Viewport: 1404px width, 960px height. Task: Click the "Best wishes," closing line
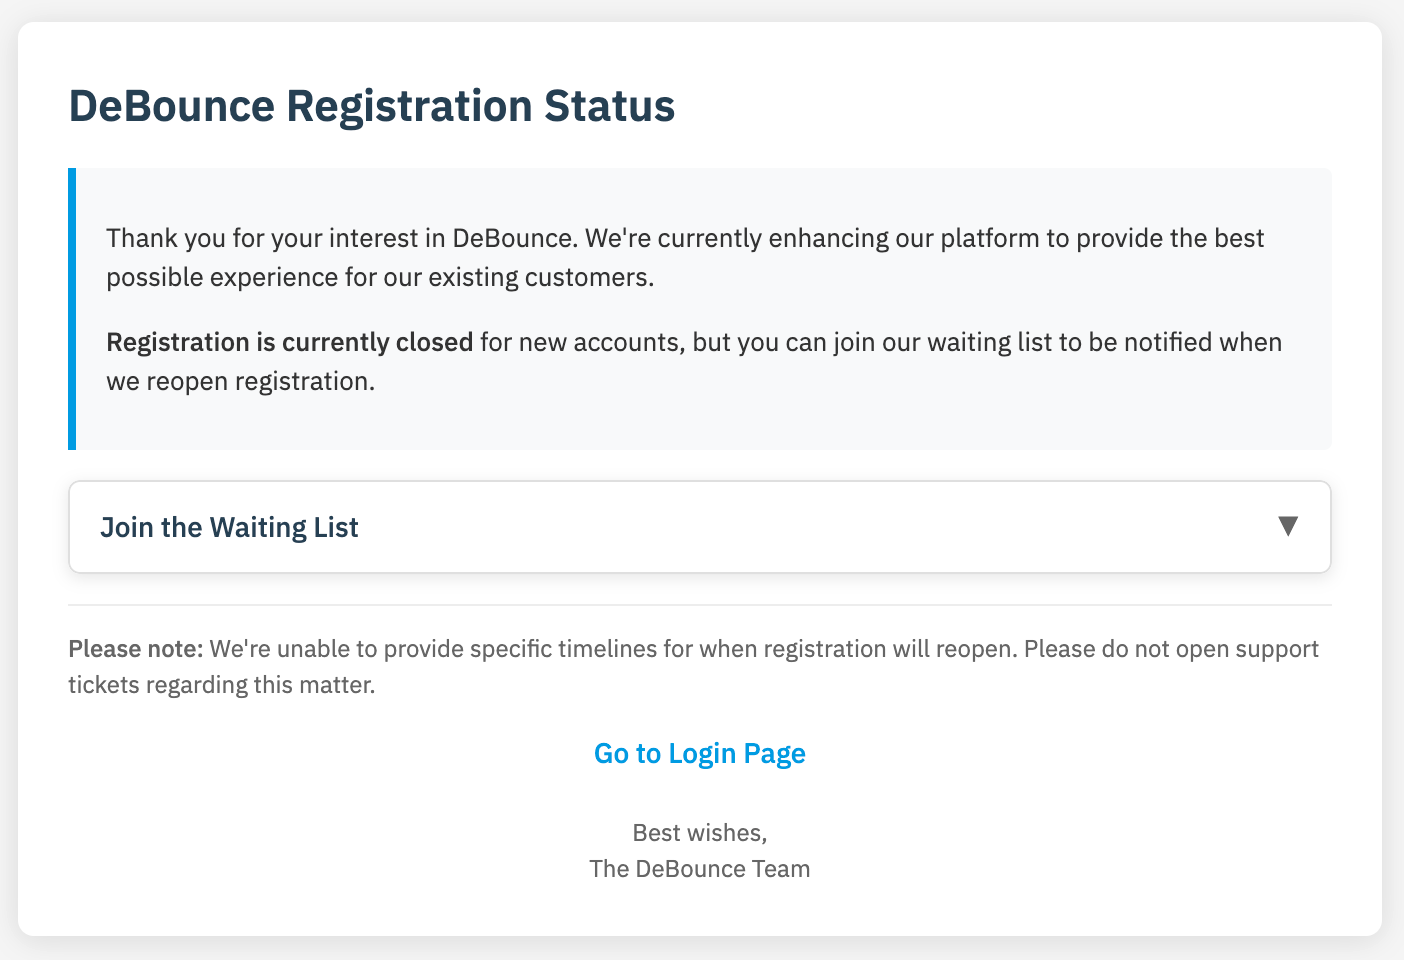click(700, 832)
